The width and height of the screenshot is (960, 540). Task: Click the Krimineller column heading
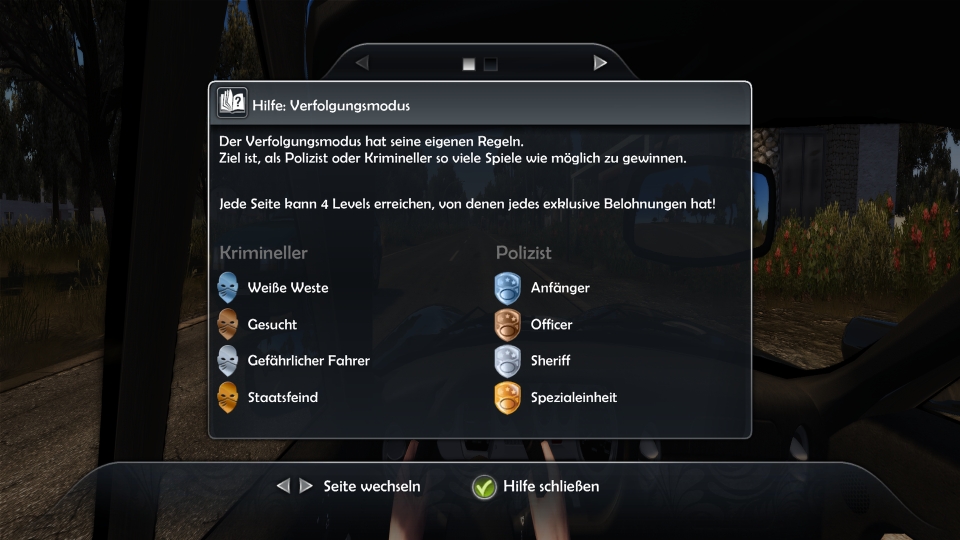263,253
